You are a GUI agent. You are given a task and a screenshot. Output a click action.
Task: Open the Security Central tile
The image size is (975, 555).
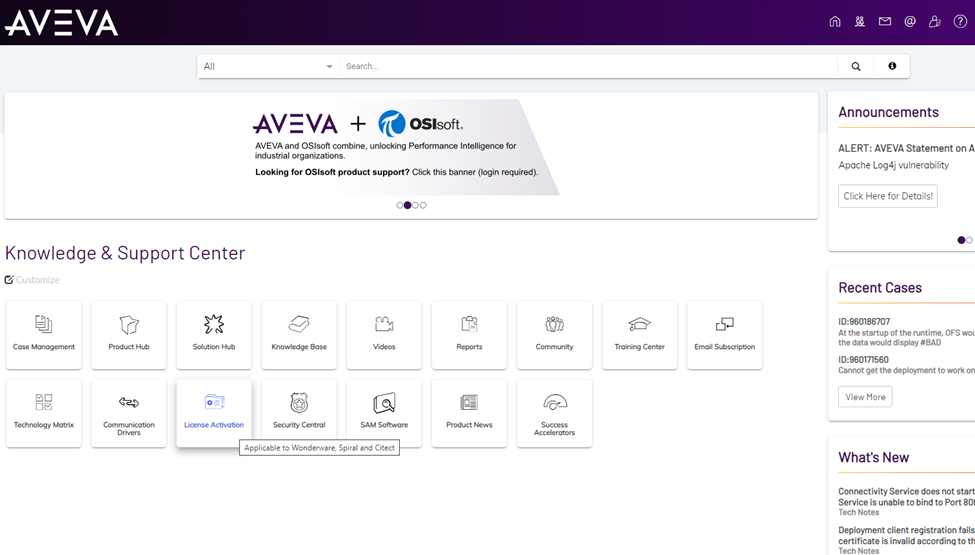click(299, 413)
